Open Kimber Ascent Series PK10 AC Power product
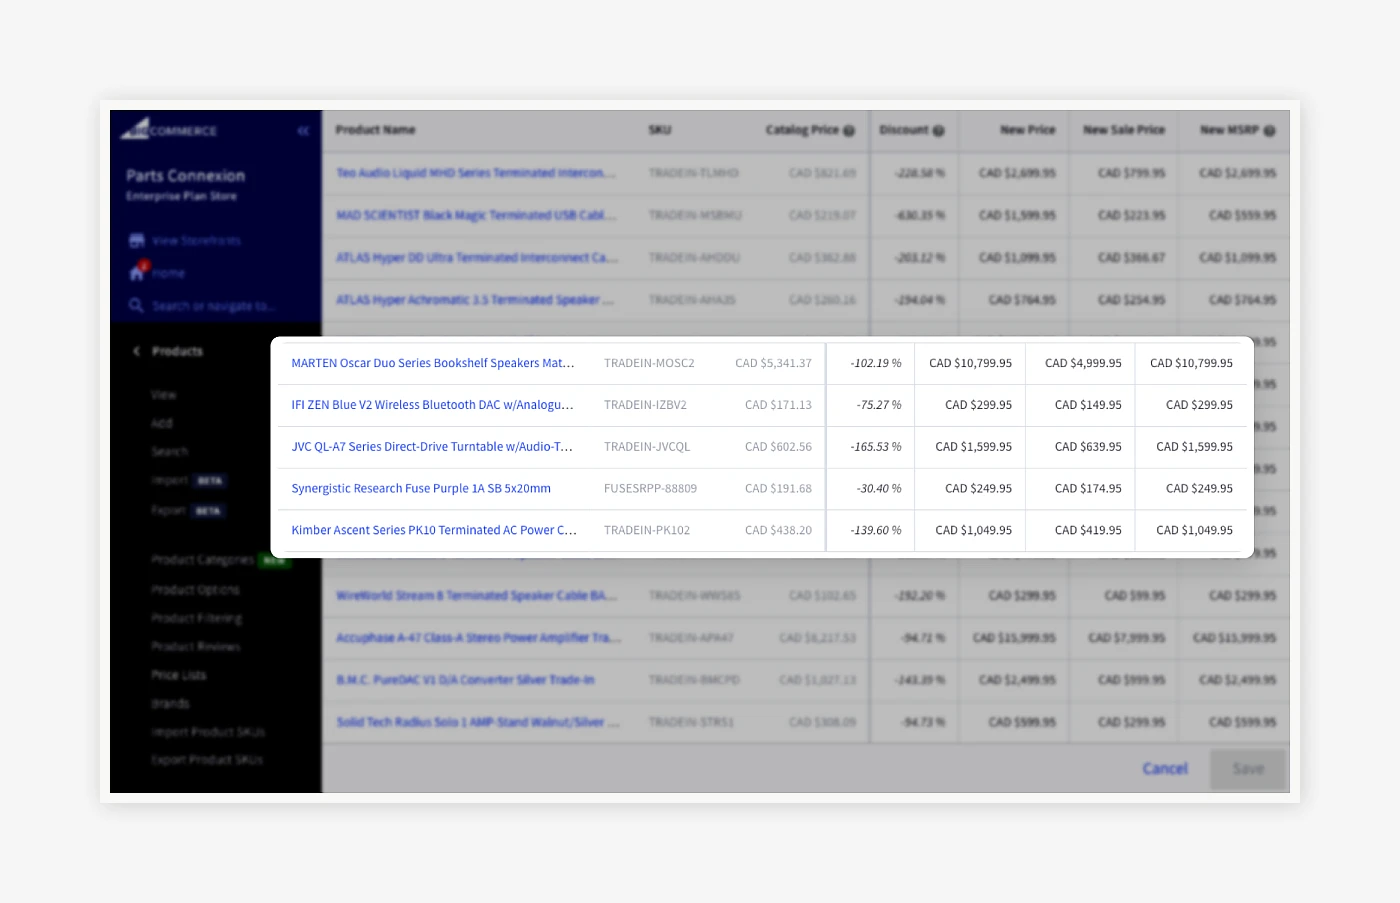The height and width of the screenshot is (903, 1400). point(434,531)
